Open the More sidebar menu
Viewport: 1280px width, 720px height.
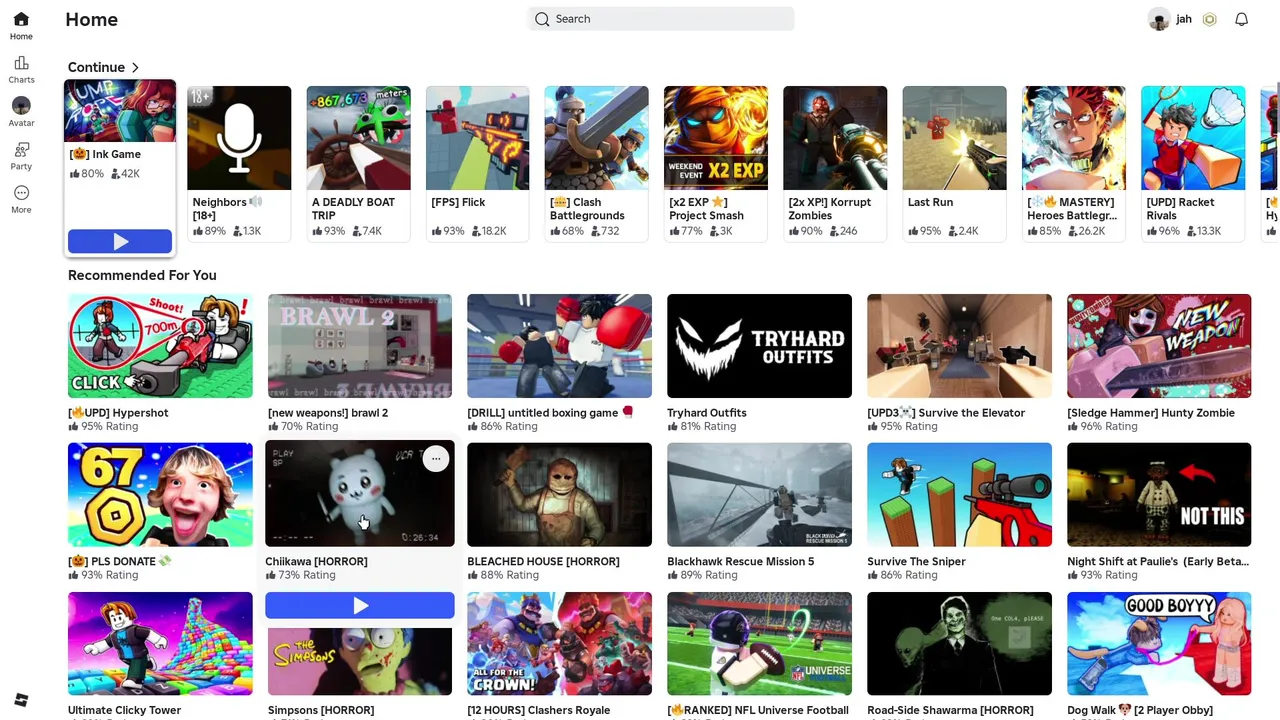tap(21, 199)
